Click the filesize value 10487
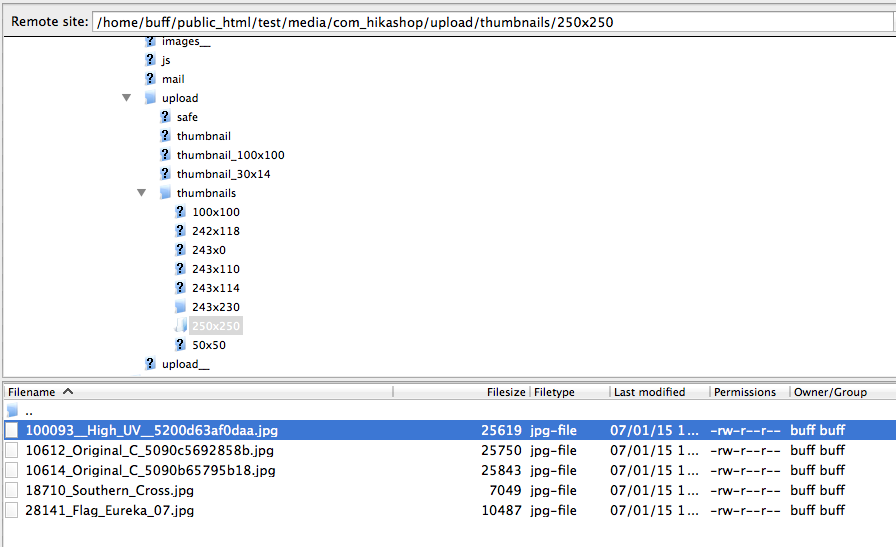The height and width of the screenshot is (547, 896). coord(502,510)
